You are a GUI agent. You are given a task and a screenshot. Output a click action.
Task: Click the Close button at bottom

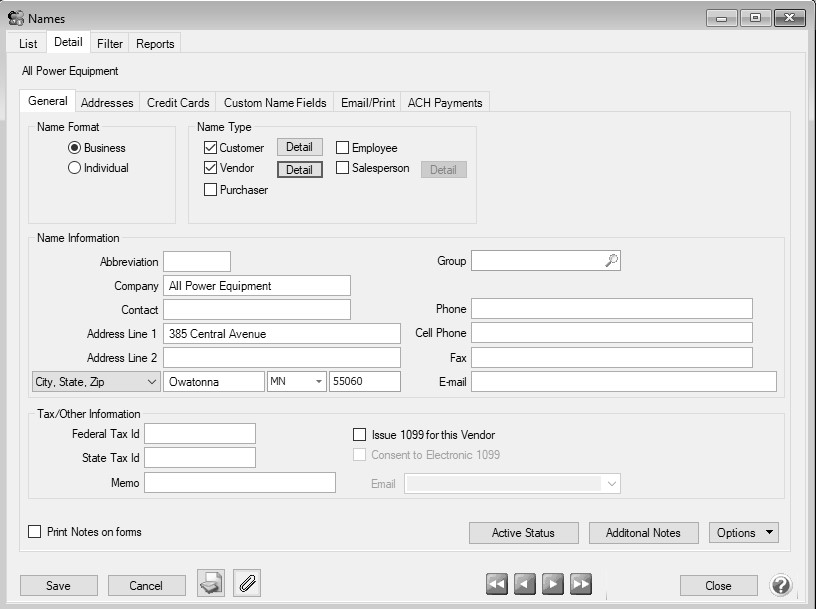(718, 586)
